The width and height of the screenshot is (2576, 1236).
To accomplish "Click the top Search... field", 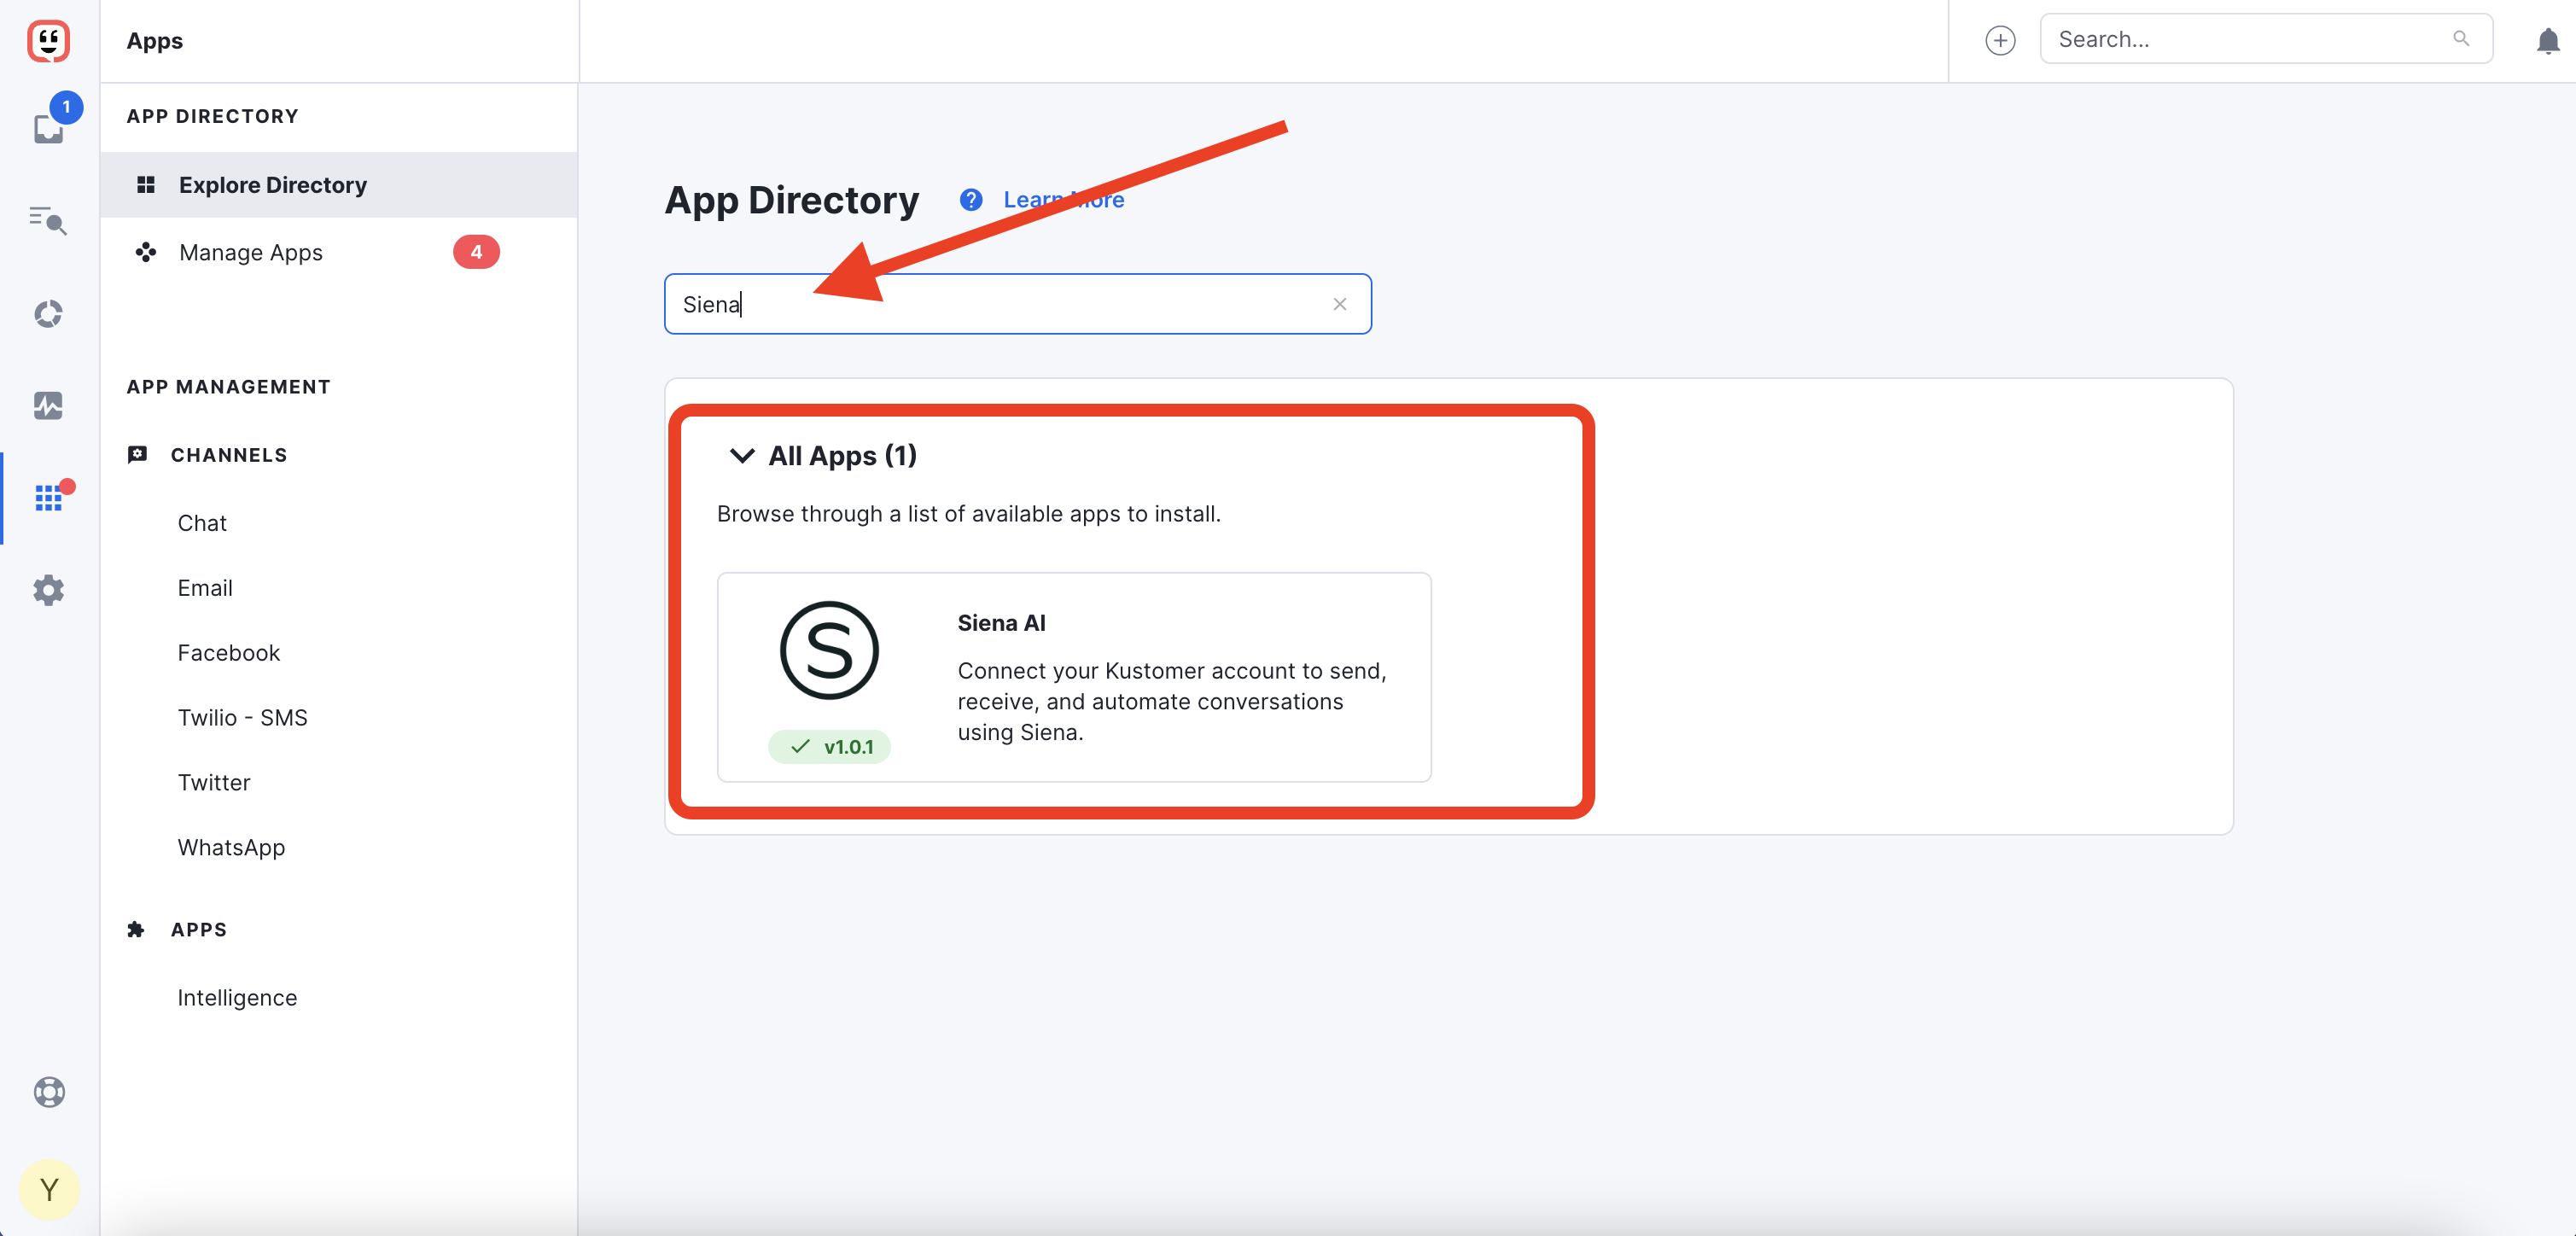I will (x=2265, y=39).
